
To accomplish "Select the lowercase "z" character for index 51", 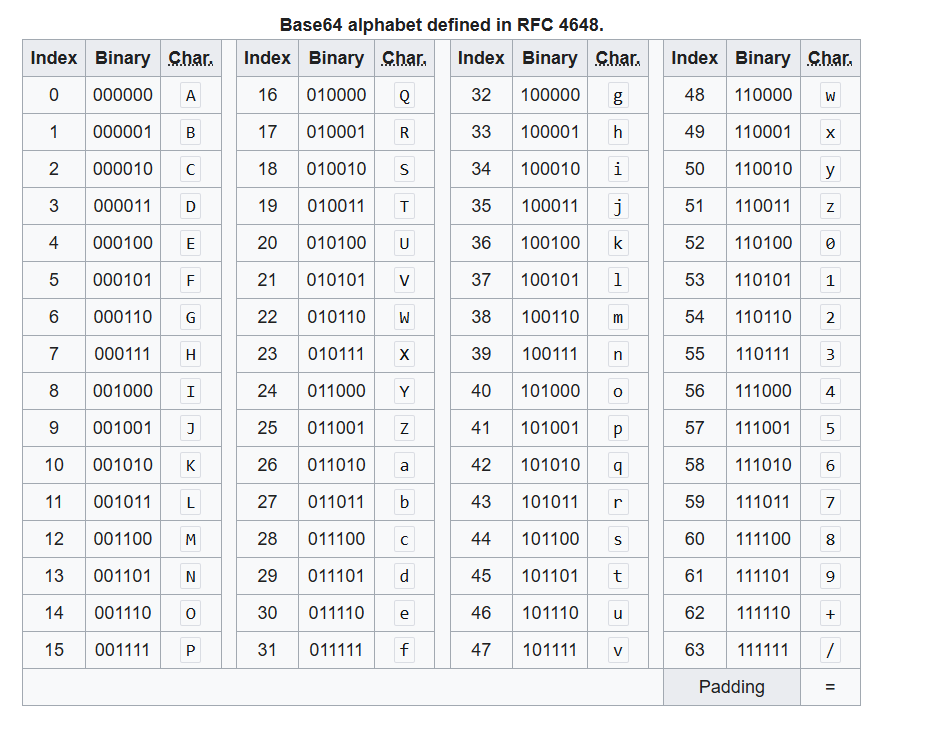I will 830,207.
